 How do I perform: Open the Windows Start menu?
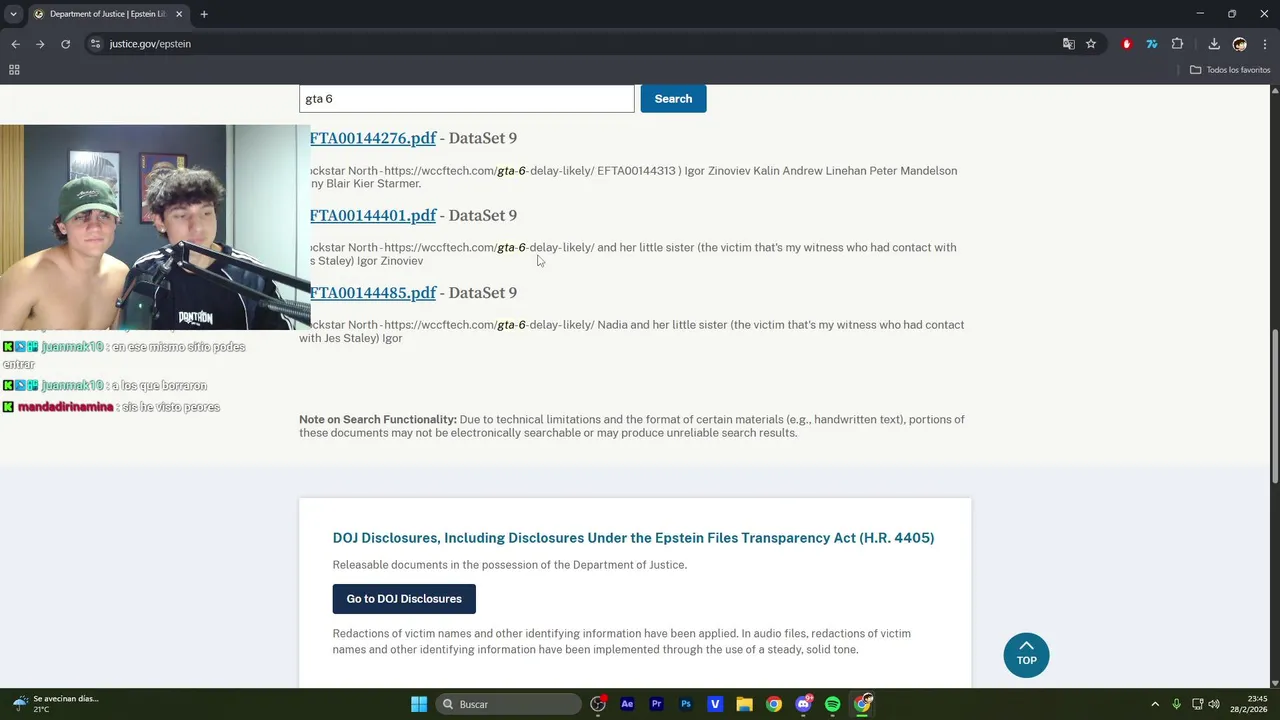[419, 704]
